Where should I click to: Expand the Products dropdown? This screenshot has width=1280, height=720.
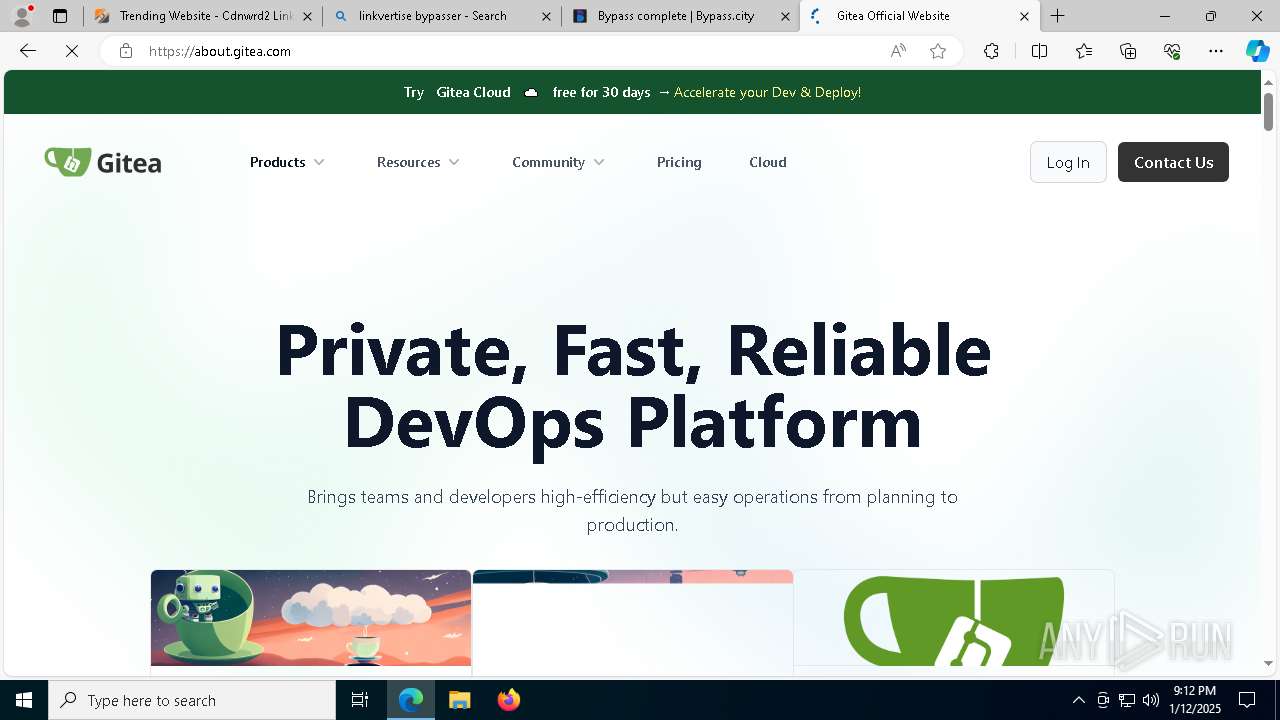point(287,162)
